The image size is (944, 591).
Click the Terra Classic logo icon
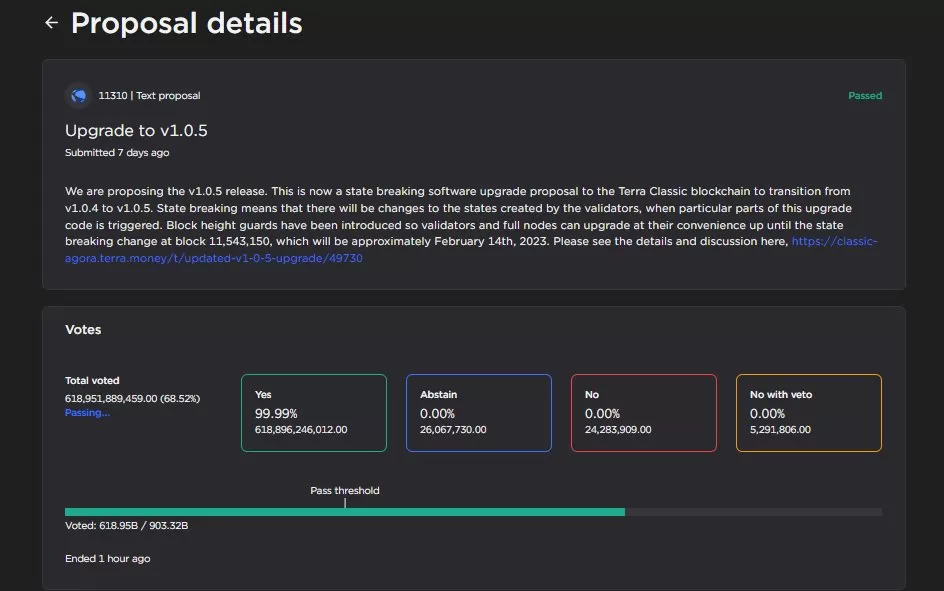point(78,95)
